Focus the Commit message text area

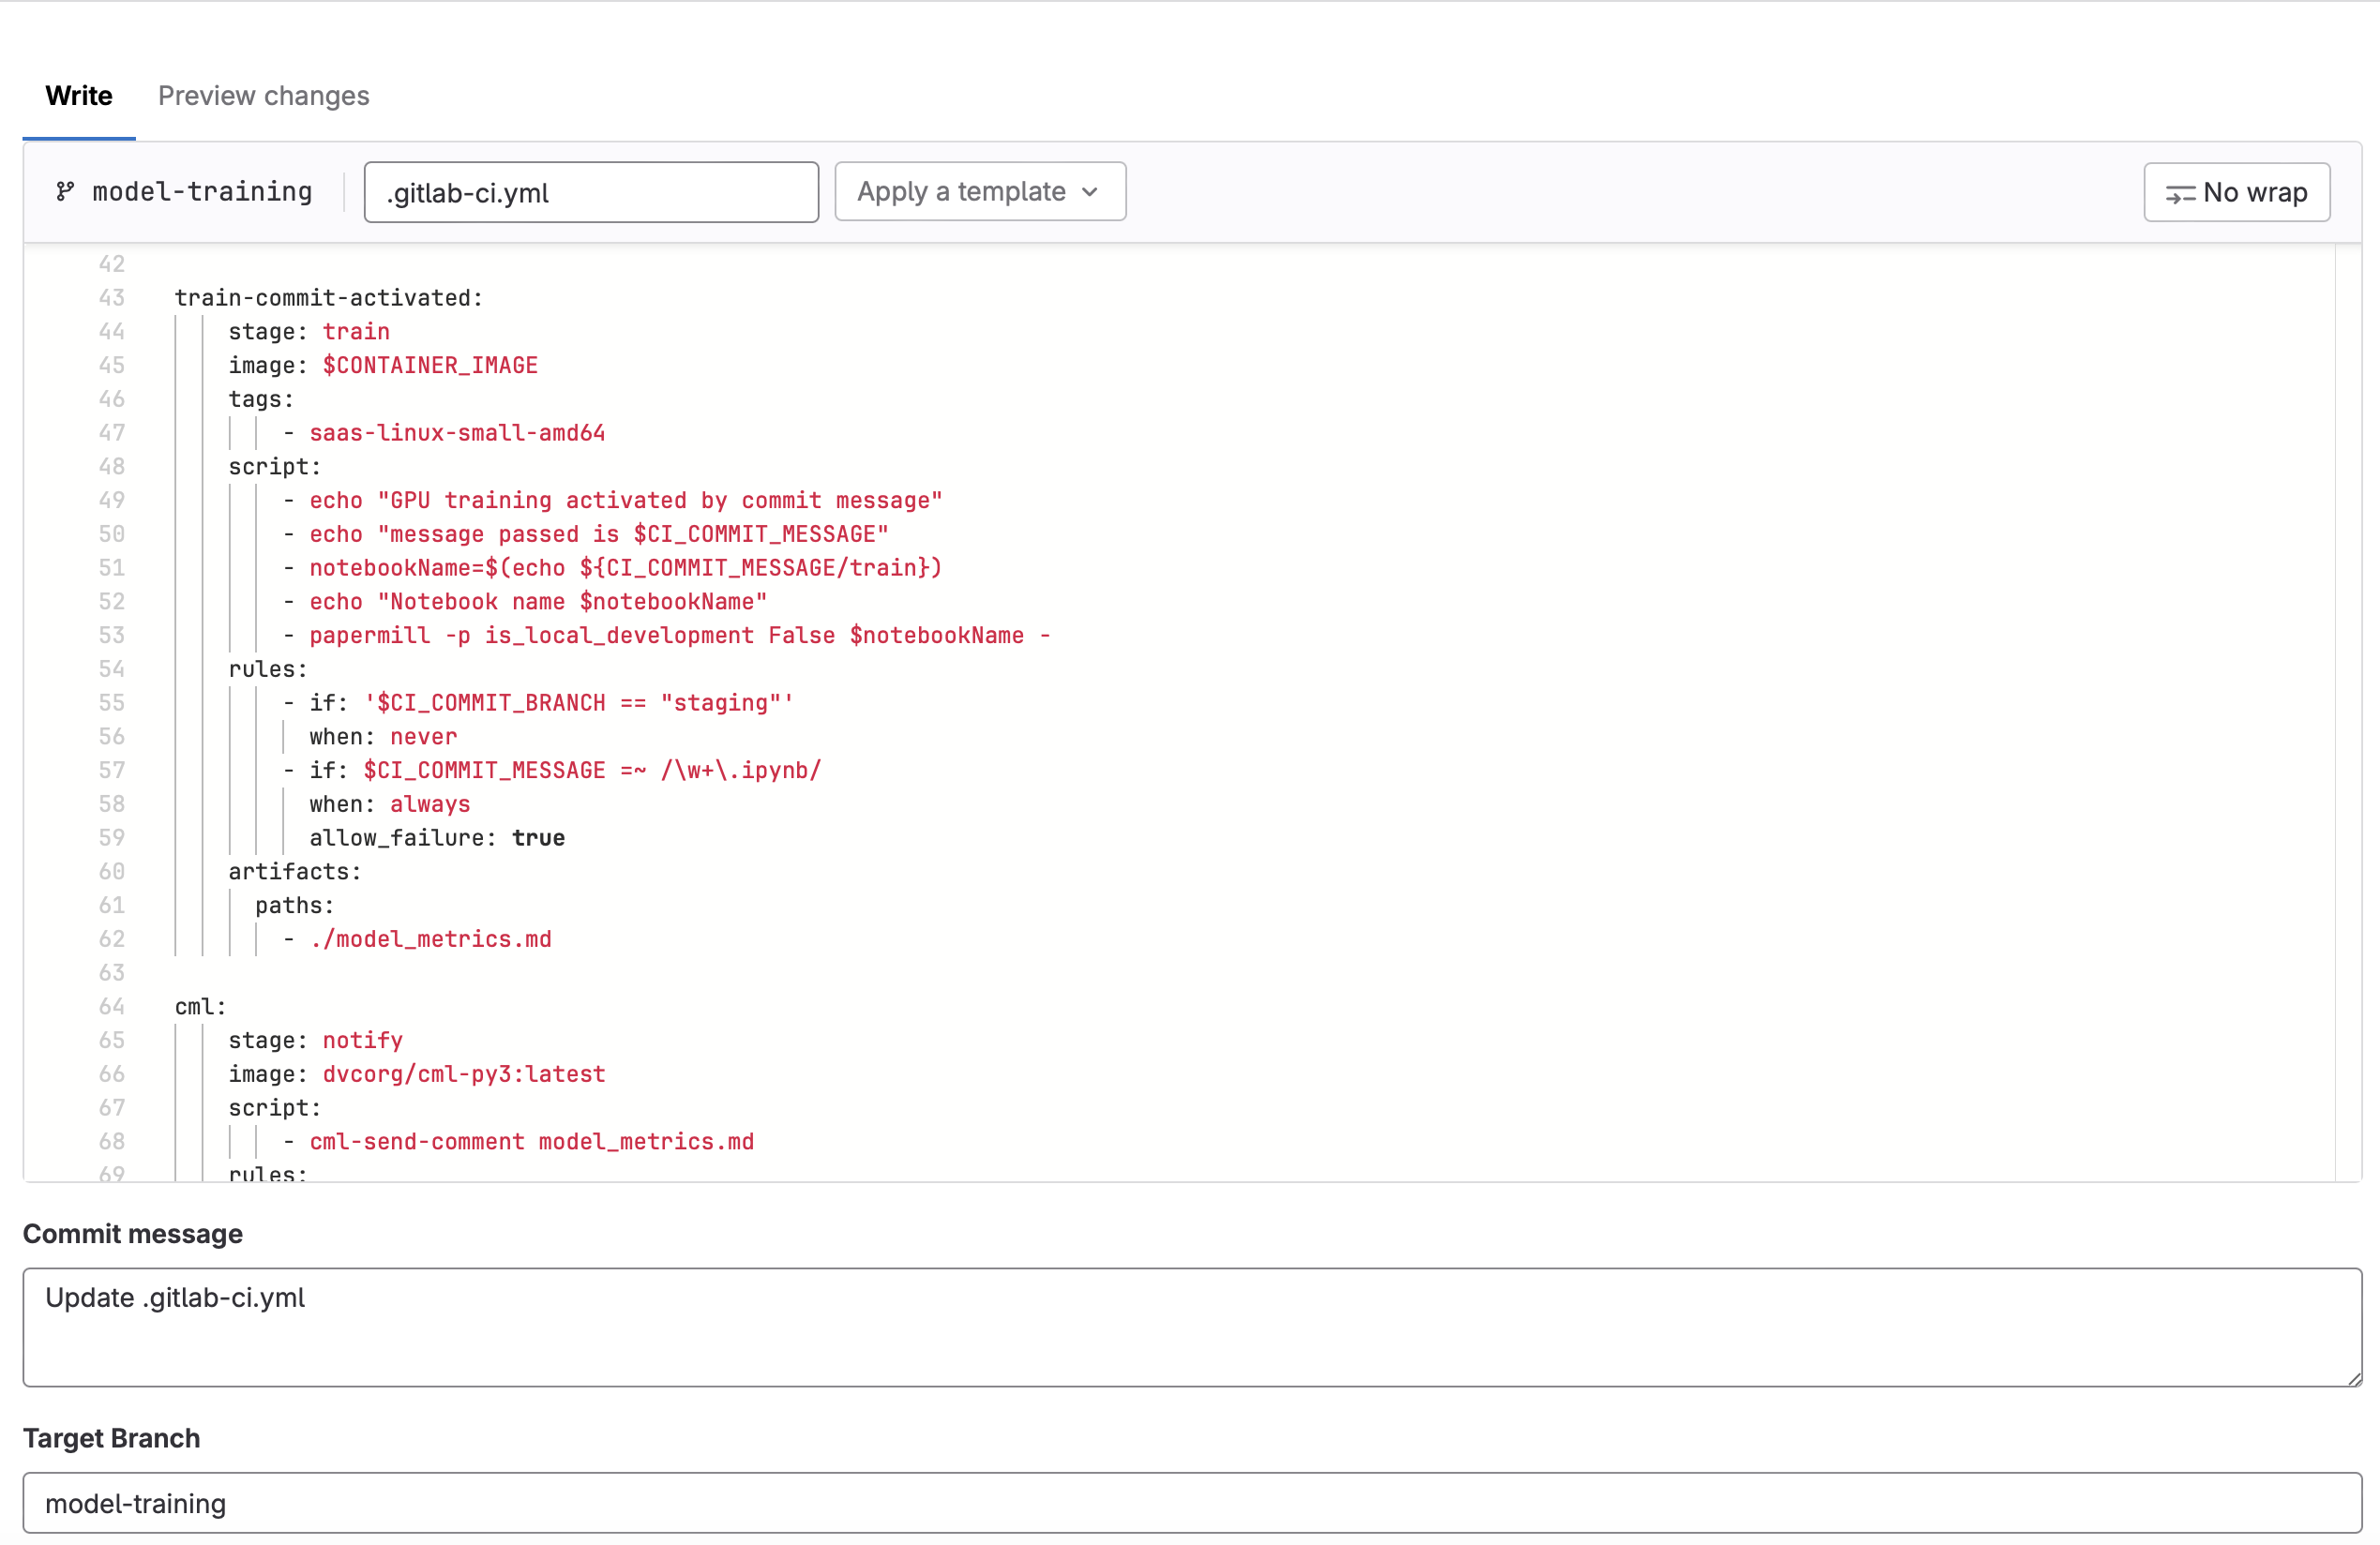1190,1326
